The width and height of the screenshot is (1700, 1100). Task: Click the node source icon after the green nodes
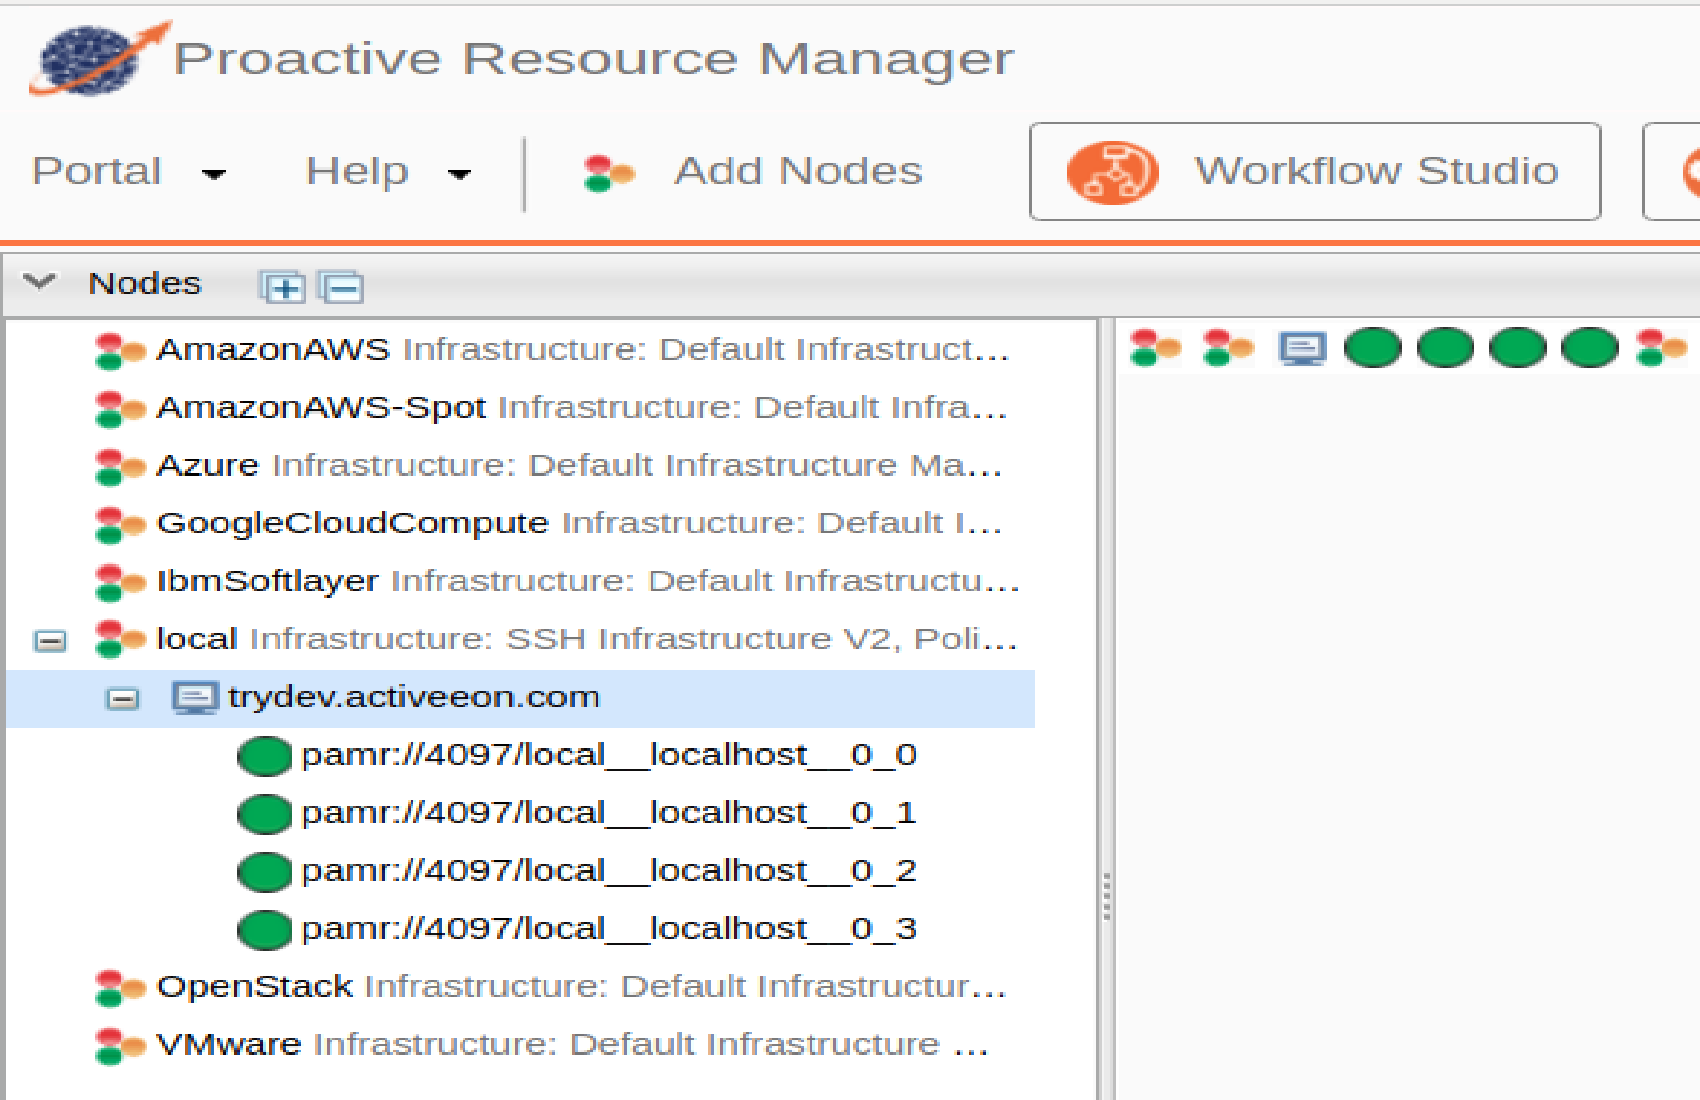pyautogui.click(x=1661, y=348)
